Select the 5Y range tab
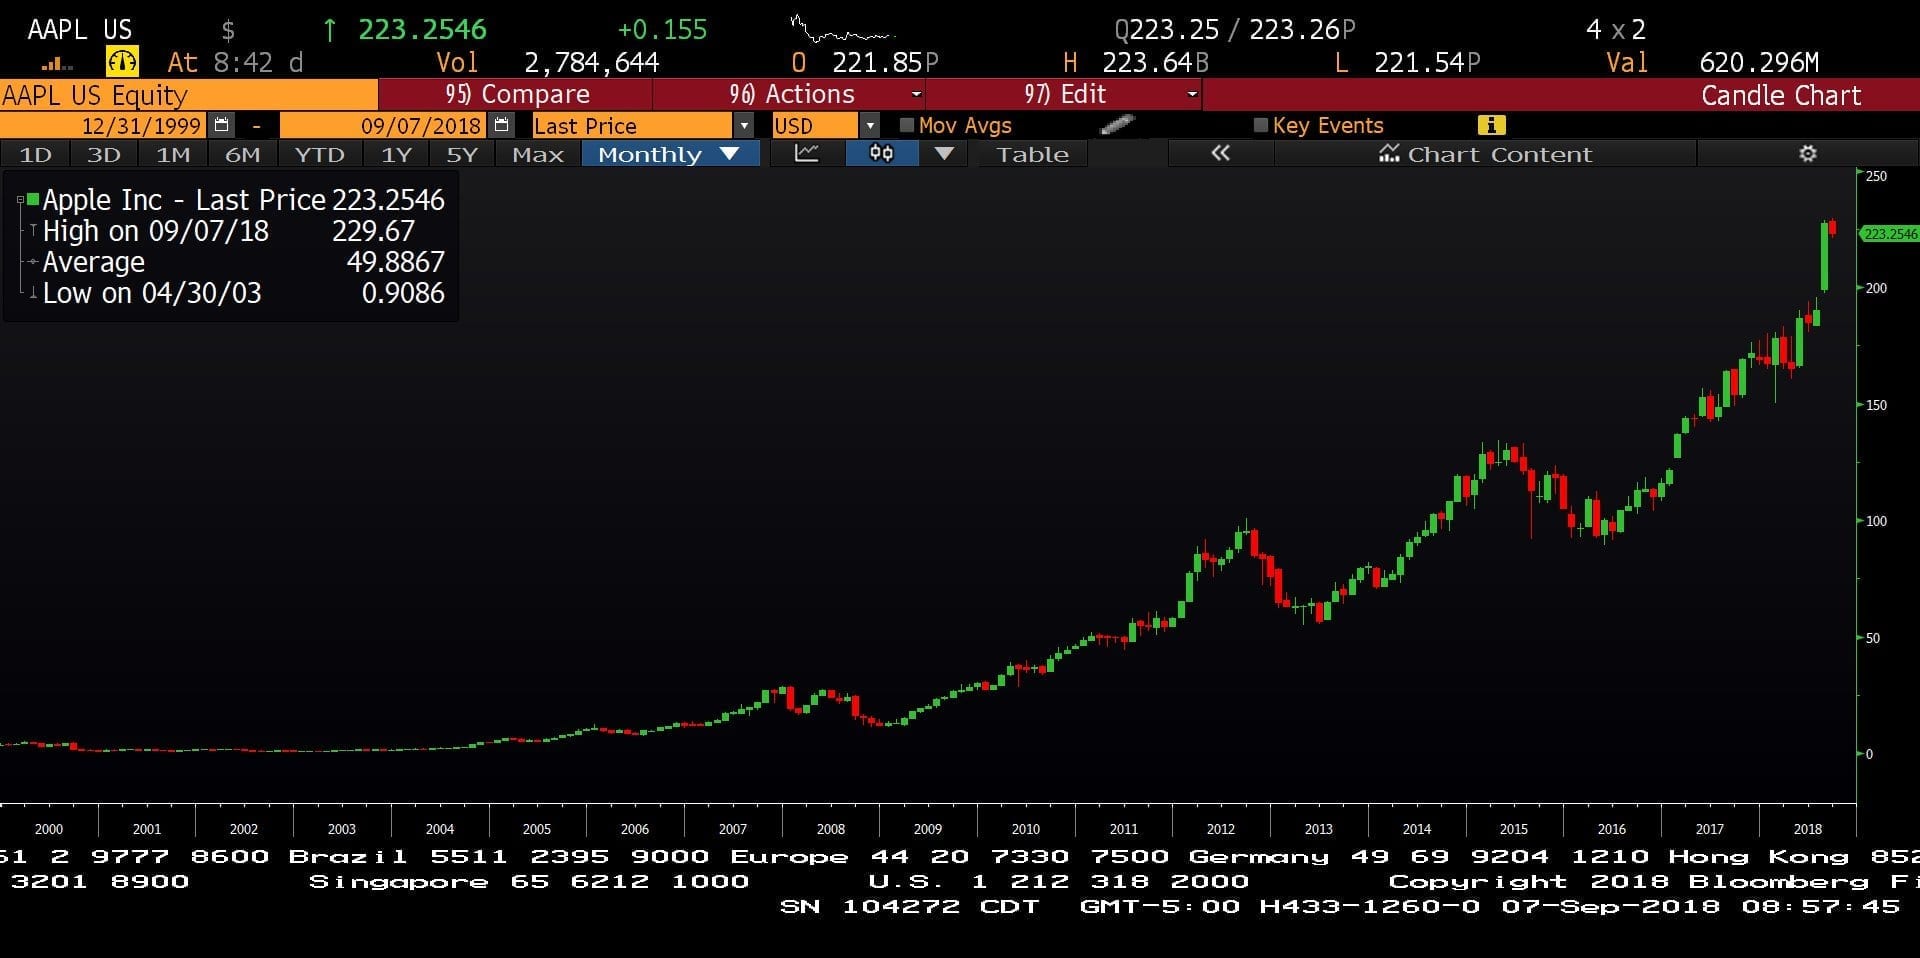The width and height of the screenshot is (1920, 958). pyautogui.click(x=462, y=154)
